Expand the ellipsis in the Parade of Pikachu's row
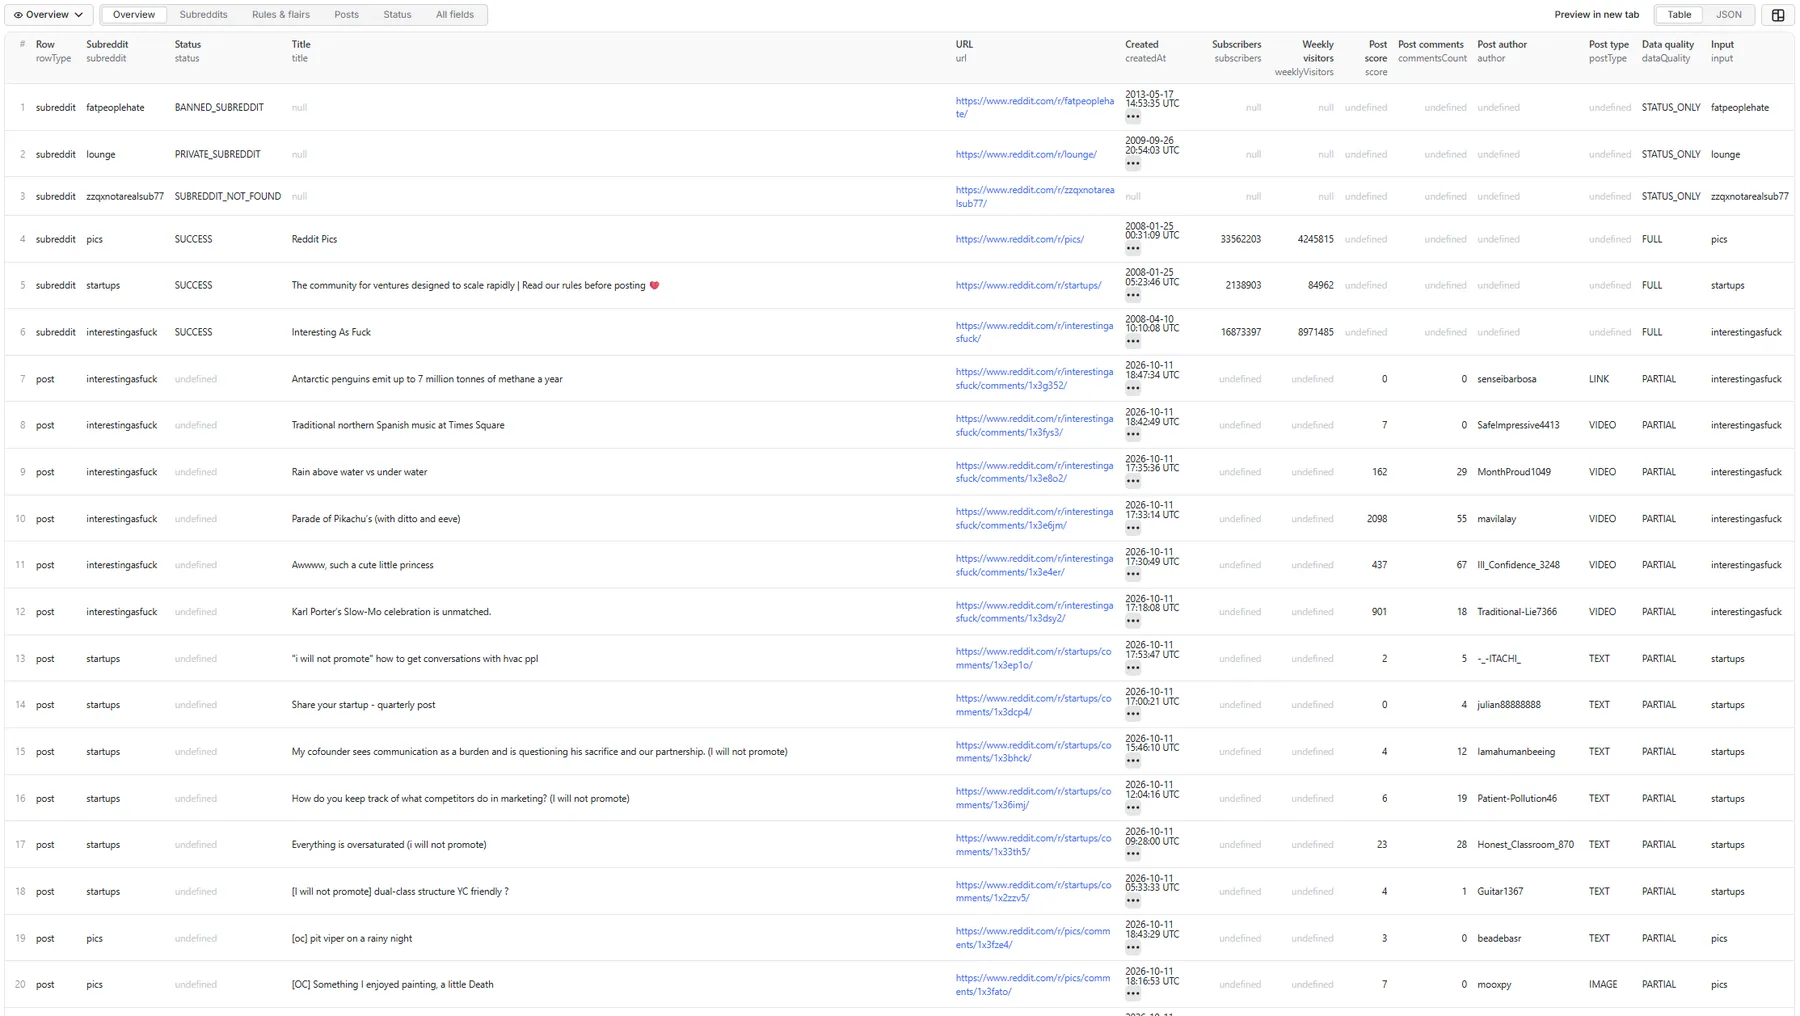This screenshot has width=1800, height=1016. click(x=1133, y=528)
